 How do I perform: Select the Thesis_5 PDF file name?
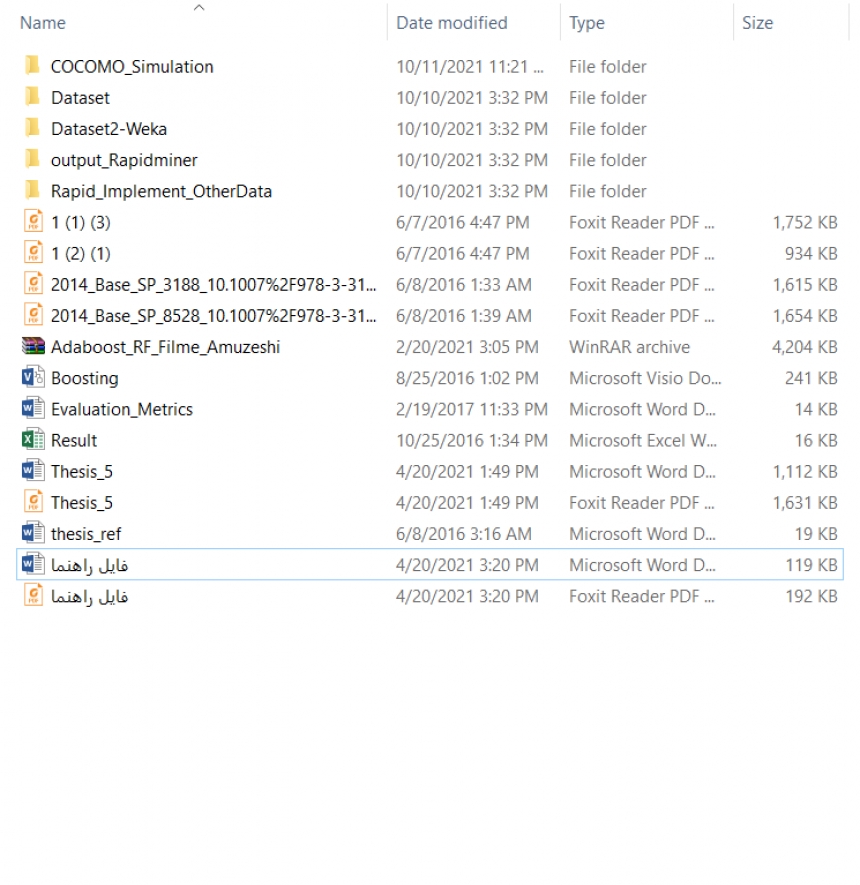(x=82, y=502)
